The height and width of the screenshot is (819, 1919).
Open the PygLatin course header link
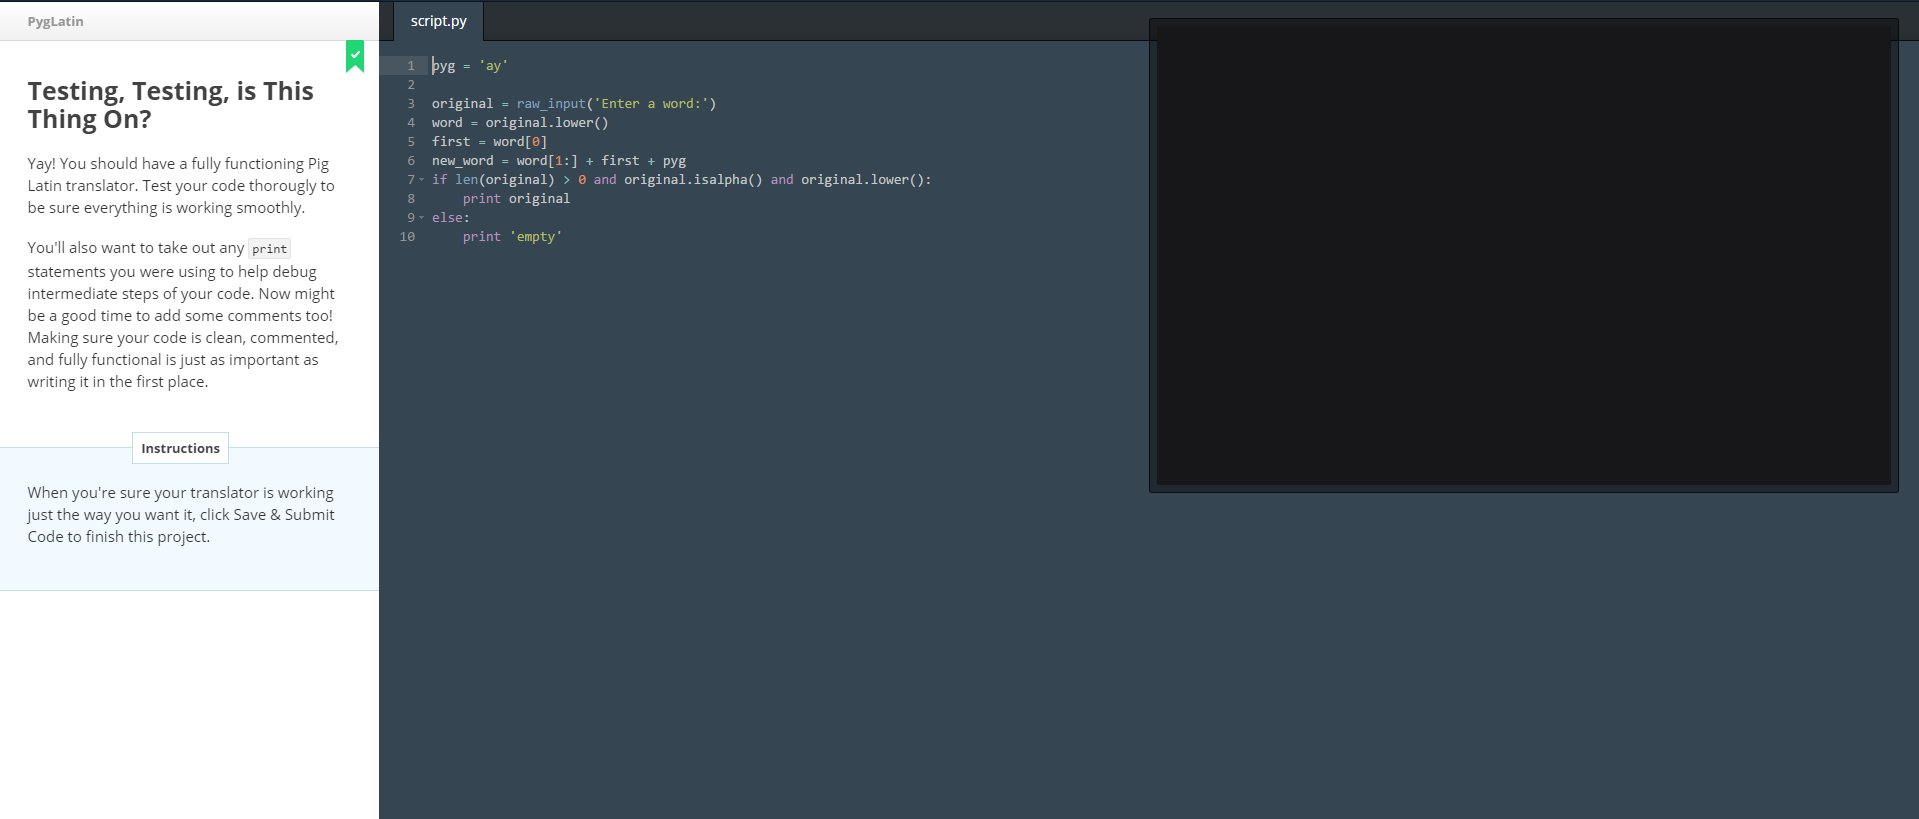[x=55, y=21]
